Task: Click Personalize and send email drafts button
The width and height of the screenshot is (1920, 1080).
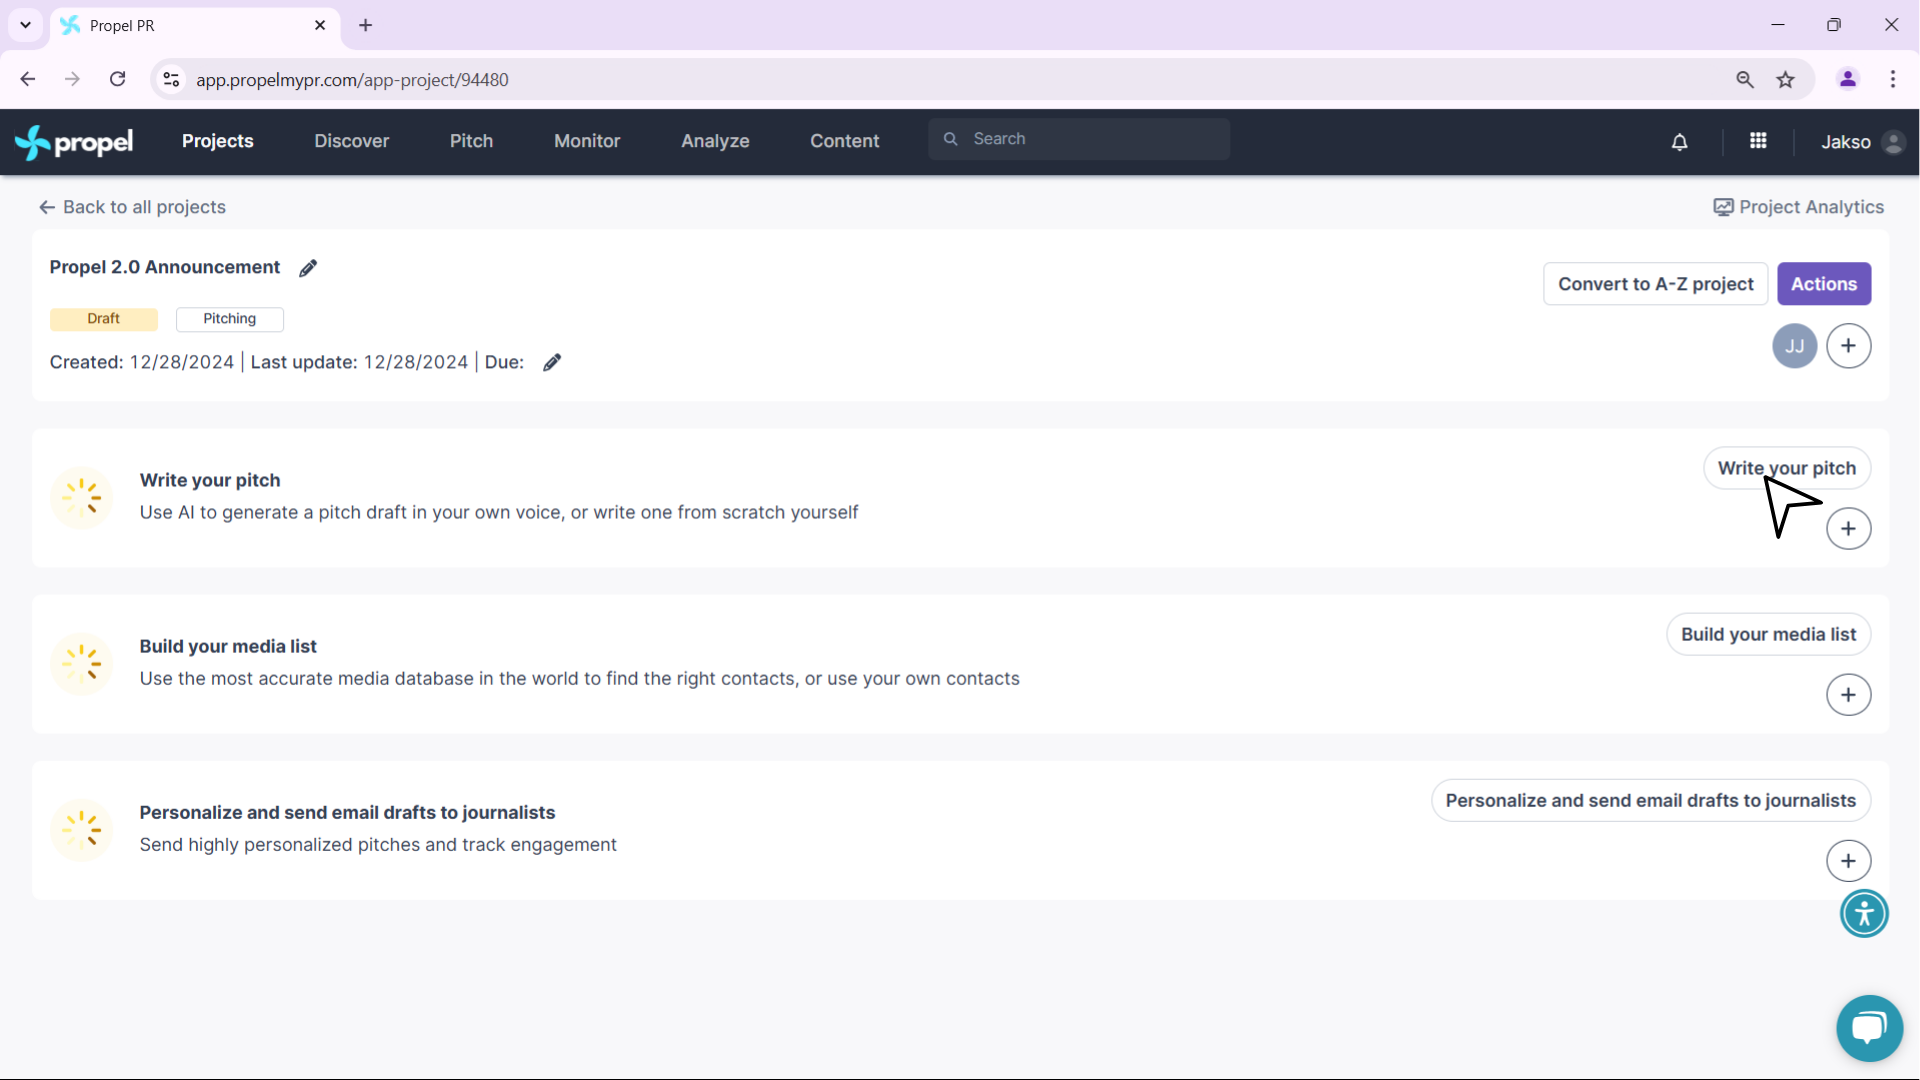Action: pos(1651,800)
